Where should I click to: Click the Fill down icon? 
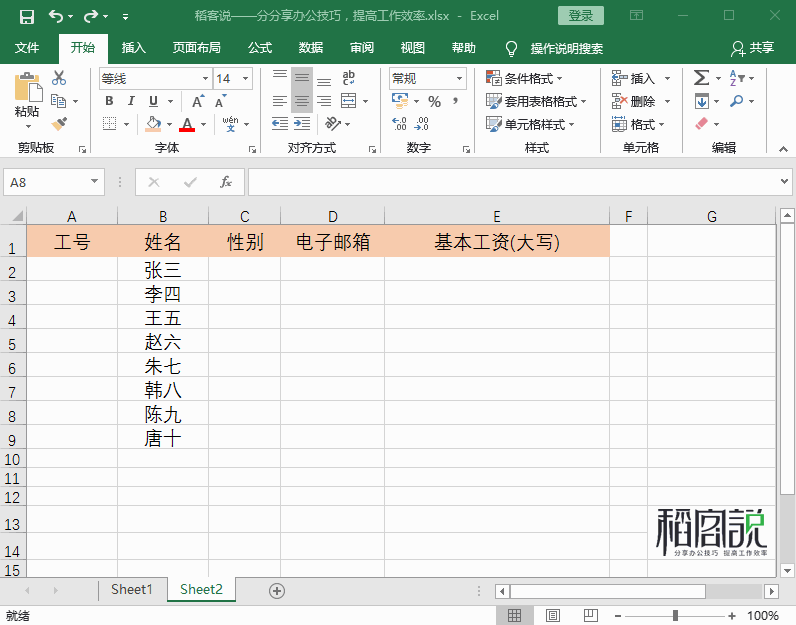pyautogui.click(x=702, y=101)
